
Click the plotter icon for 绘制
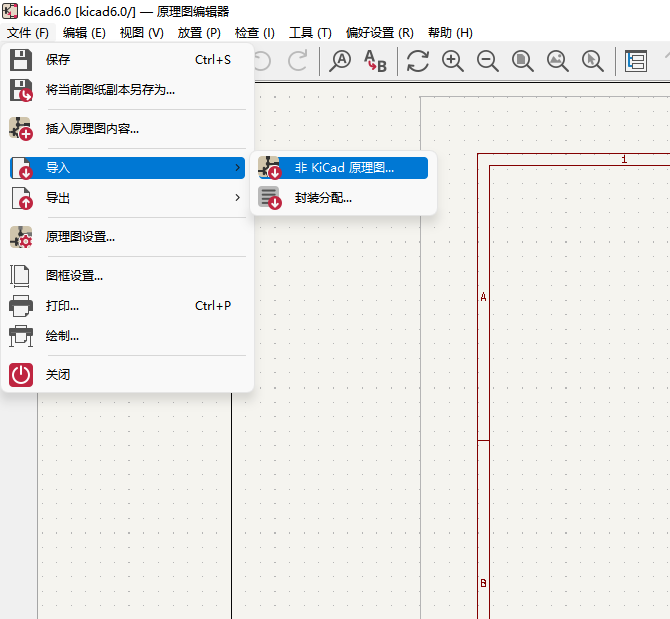21,336
